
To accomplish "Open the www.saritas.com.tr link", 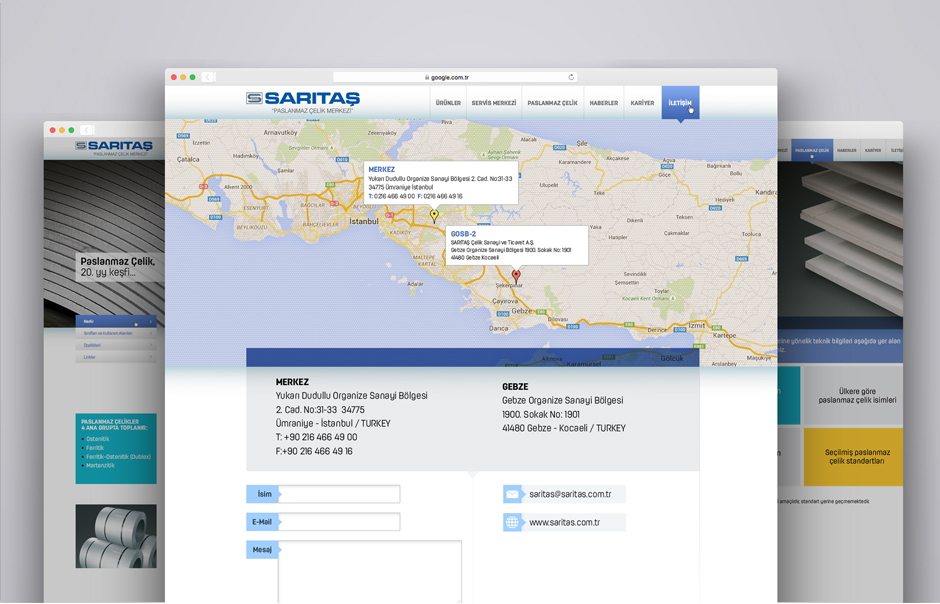I will [565, 523].
